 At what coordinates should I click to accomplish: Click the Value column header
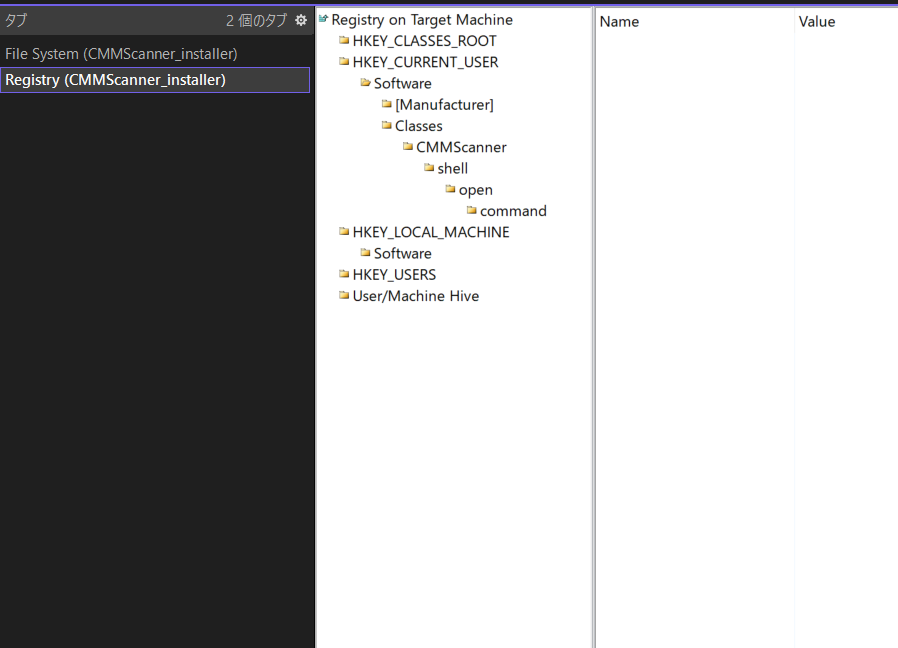coord(846,22)
